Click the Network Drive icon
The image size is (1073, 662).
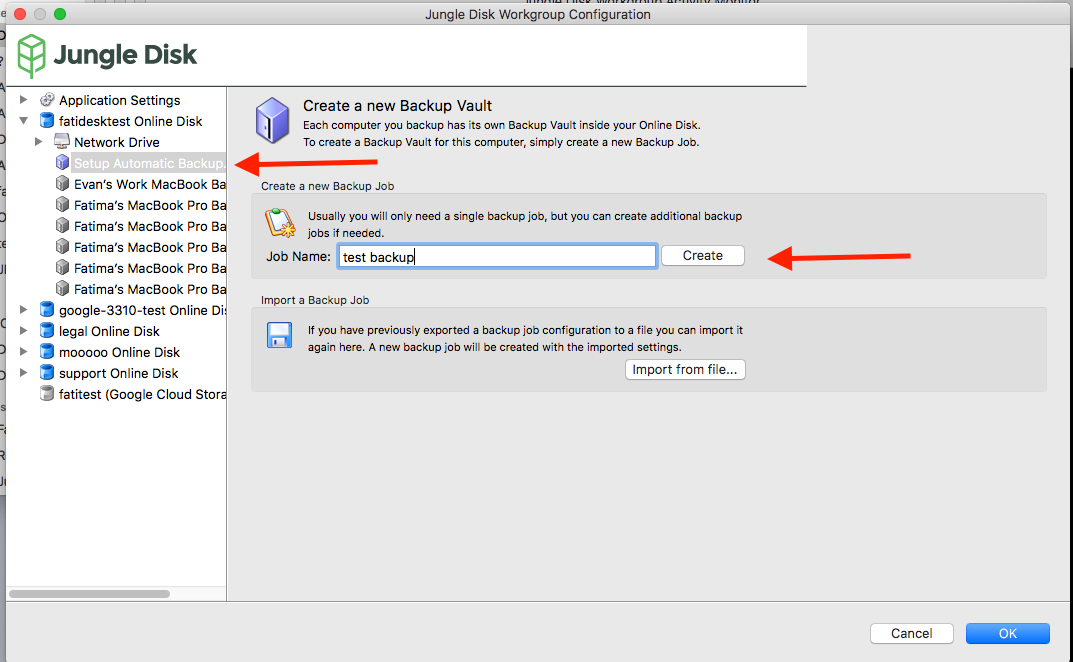[62, 142]
